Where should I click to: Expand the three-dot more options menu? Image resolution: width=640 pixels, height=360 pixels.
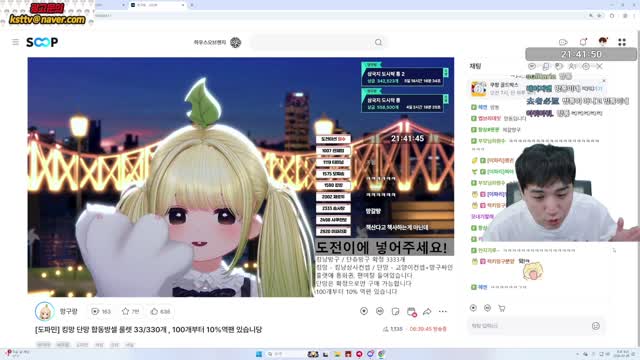443,311
